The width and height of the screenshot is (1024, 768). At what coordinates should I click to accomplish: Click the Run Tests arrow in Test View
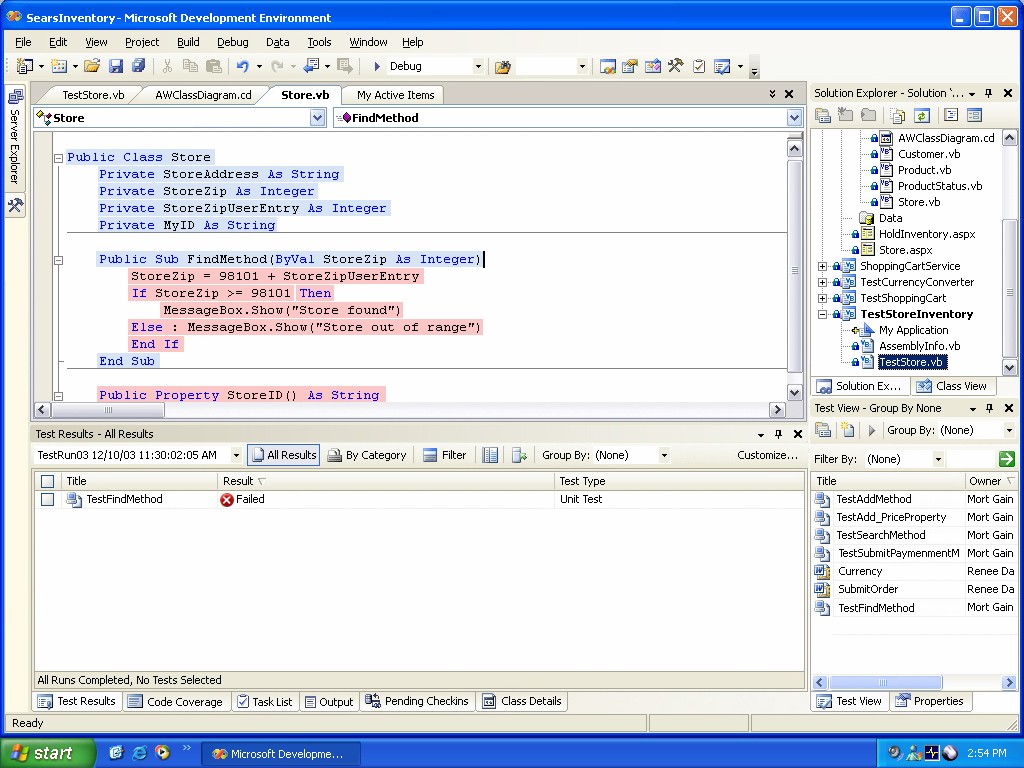click(x=871, y=430)
